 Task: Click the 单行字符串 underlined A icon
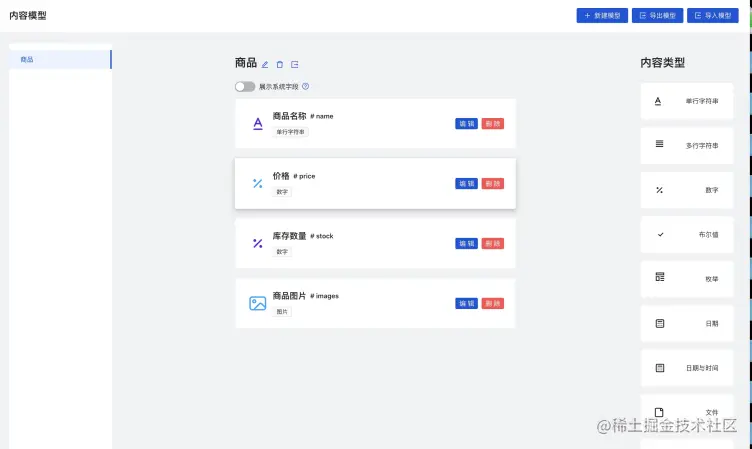pos(658,101)
